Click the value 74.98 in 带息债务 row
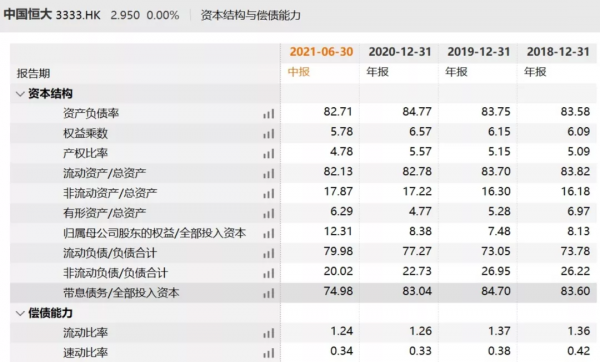 click(338, 291)
